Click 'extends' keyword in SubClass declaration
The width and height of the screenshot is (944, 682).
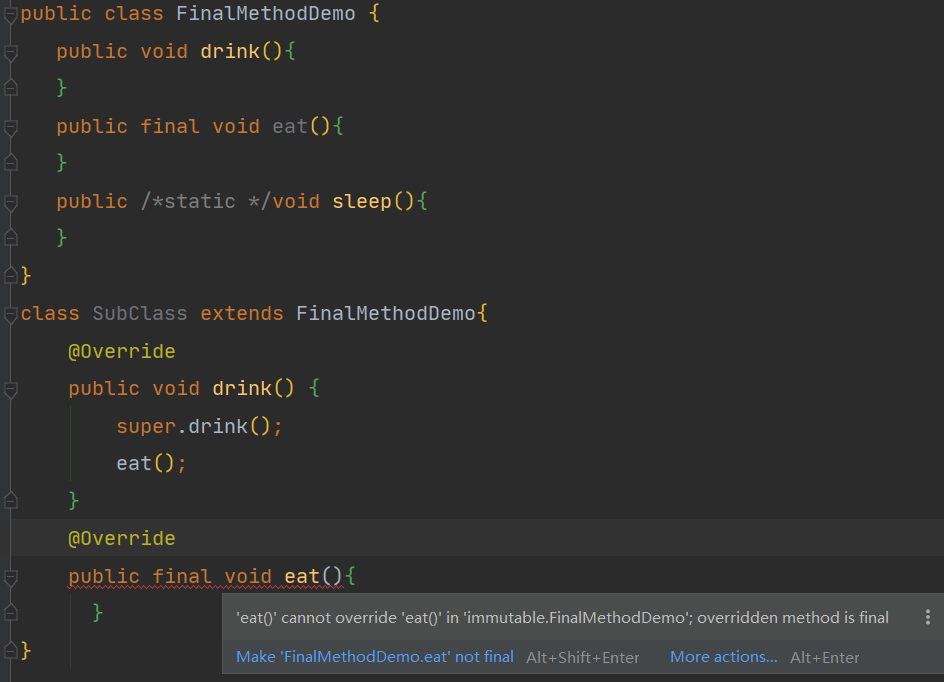pyautogui.click(x=241, y=314)
